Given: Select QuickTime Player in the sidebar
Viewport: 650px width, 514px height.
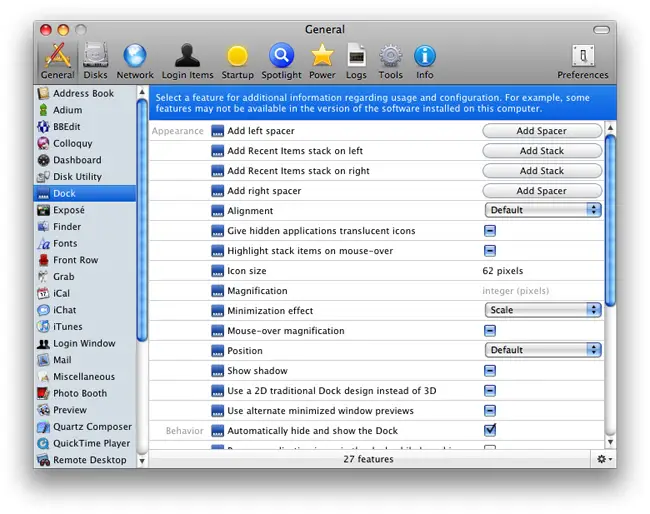Looking at the screenshot, I should [85, 443].
